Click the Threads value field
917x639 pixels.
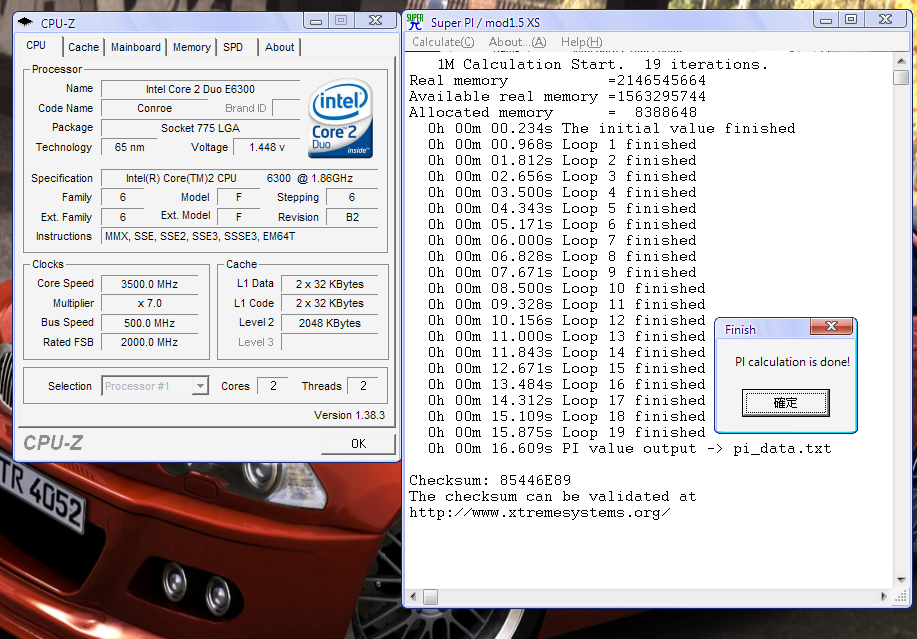tap(363, 386)
